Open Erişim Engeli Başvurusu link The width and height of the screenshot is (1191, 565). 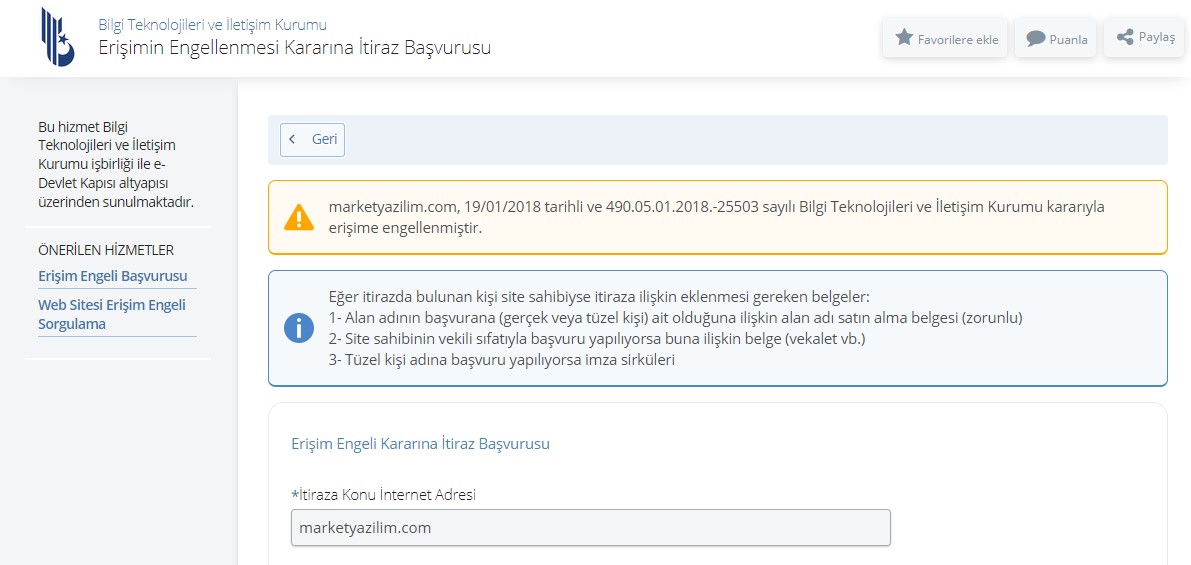click(112, 276)
